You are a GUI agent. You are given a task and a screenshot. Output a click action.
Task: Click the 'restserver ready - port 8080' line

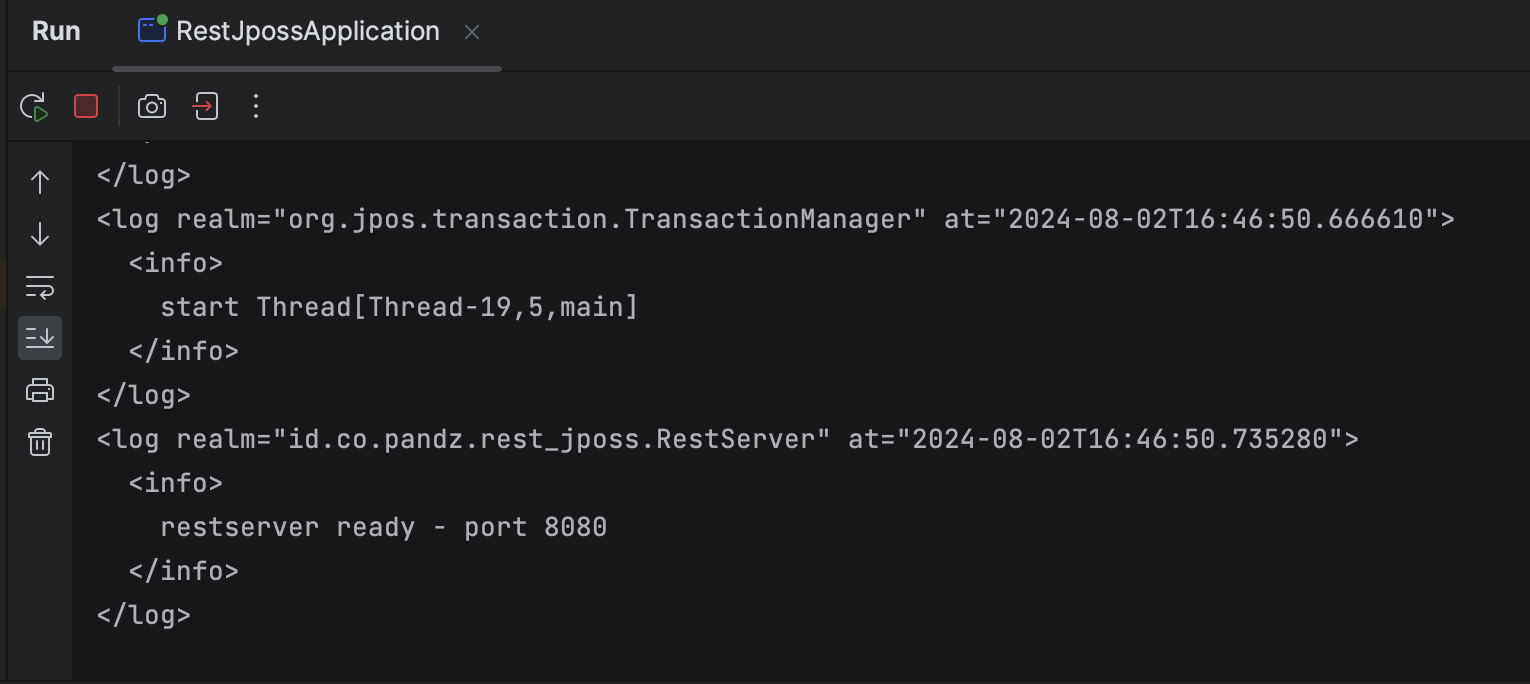click(384, 527)
